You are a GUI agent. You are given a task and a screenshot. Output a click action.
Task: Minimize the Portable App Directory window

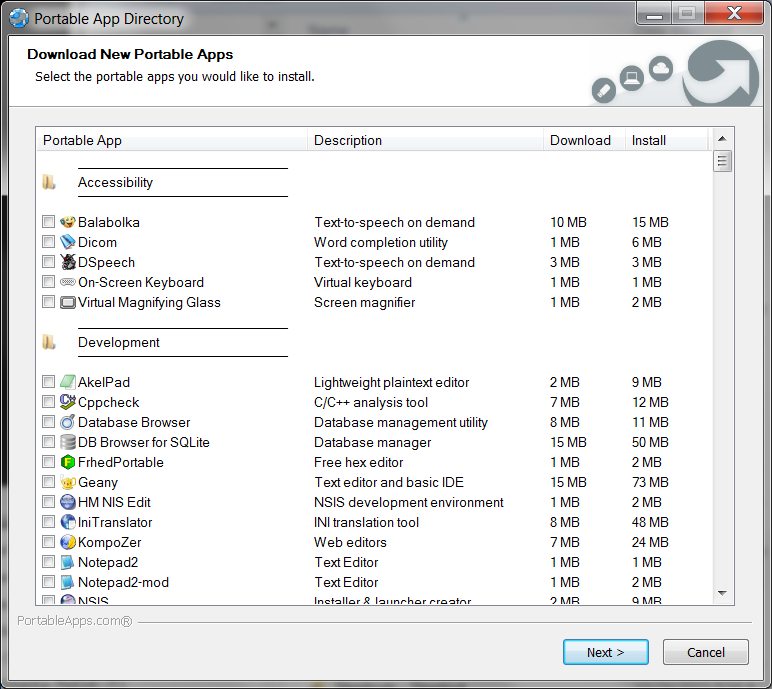pyautogui.click(x=654, y=13)
